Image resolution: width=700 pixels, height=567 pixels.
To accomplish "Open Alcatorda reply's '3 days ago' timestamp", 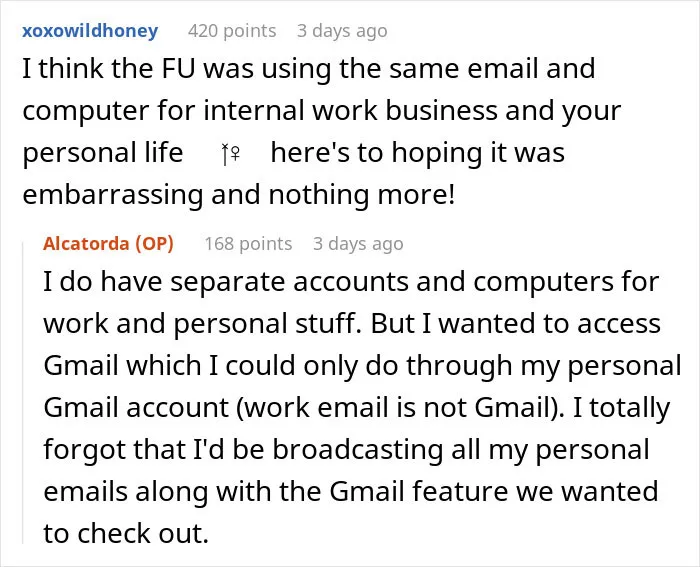I will coord(358,244).
